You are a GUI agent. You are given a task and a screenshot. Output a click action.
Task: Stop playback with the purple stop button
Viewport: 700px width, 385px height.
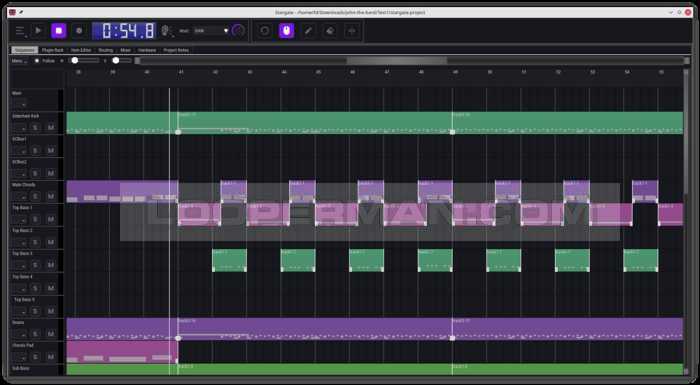[58, 31]
